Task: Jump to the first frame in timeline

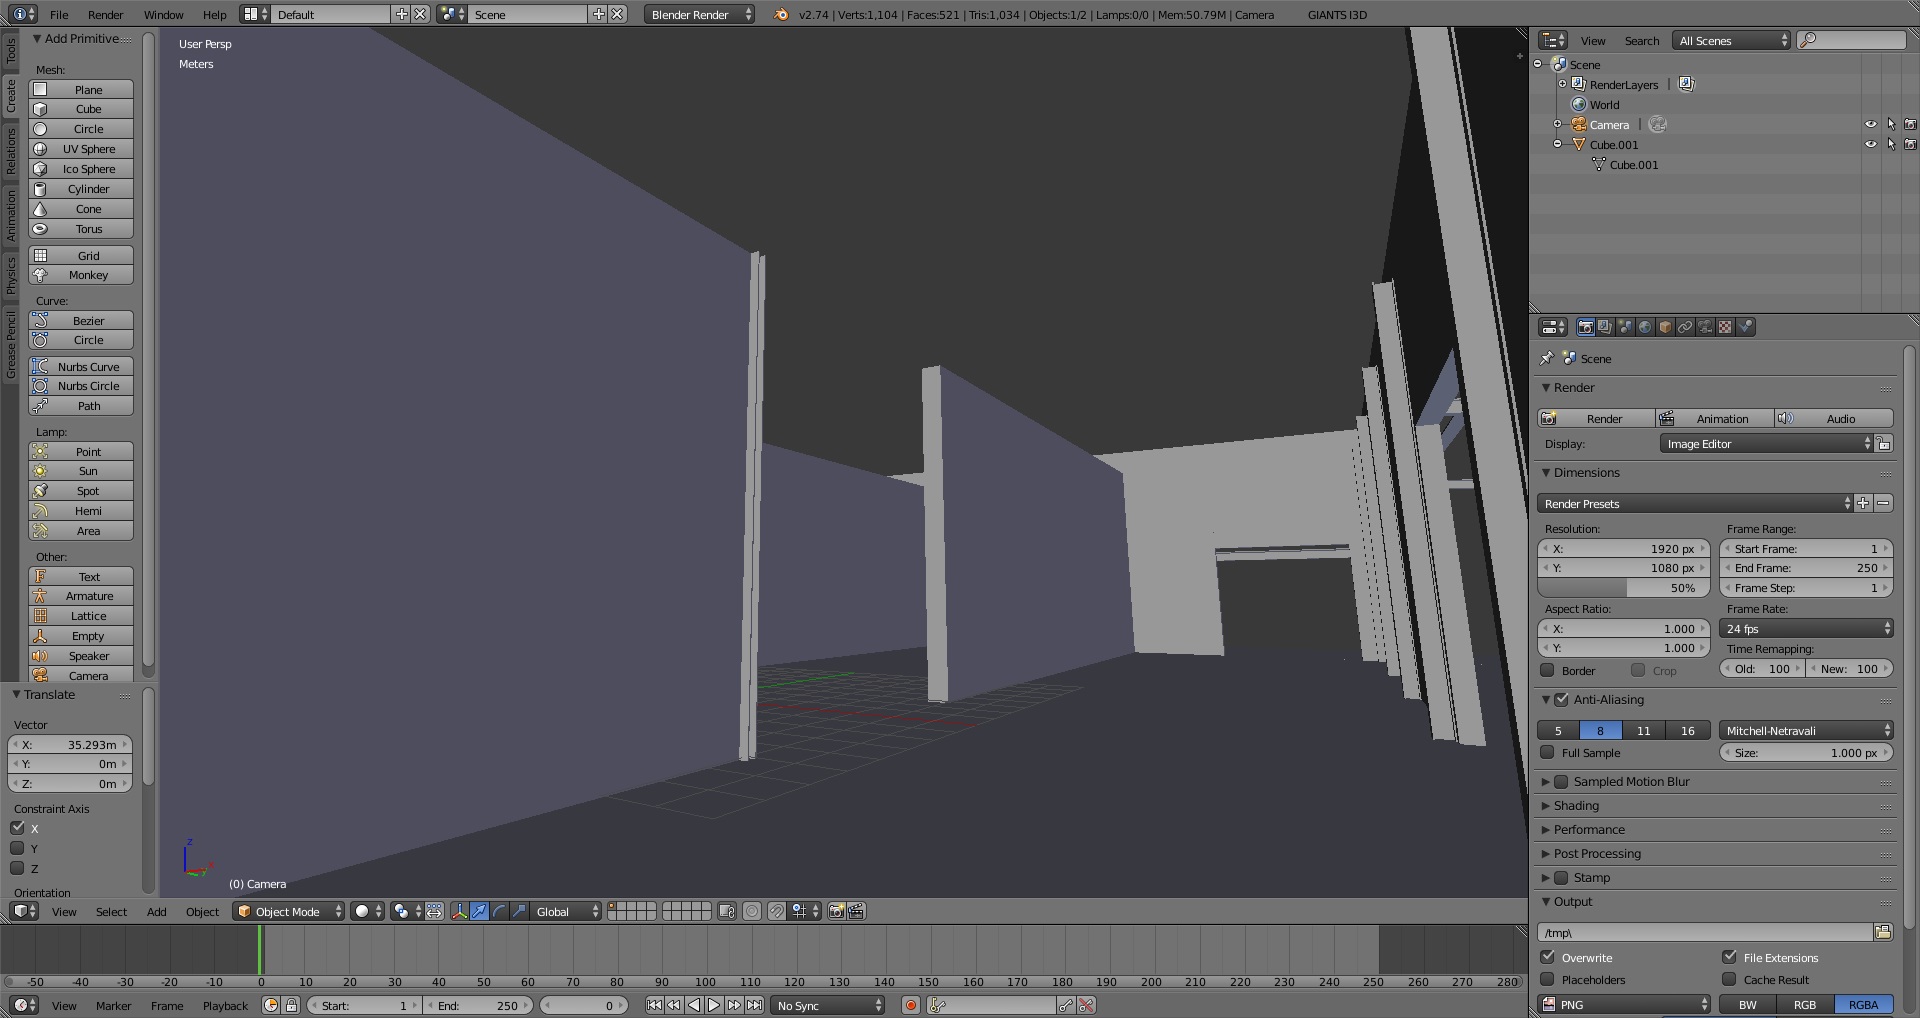Action: (654, 1005)
